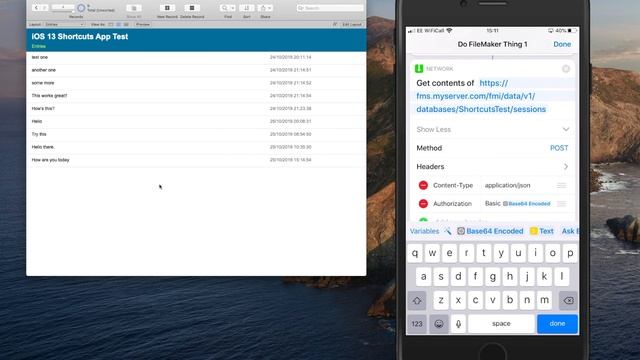
Task: Switch to View as List icon
Action: point(118,24)
